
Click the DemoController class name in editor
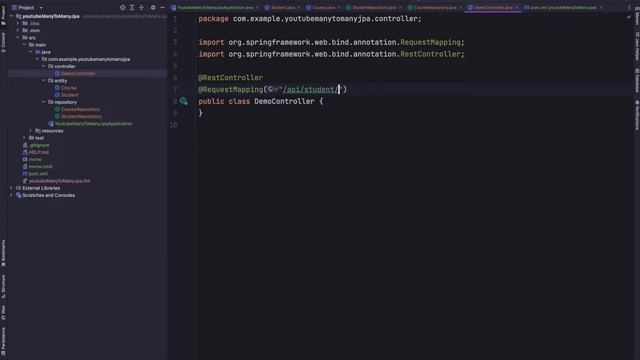coord(284,101)
